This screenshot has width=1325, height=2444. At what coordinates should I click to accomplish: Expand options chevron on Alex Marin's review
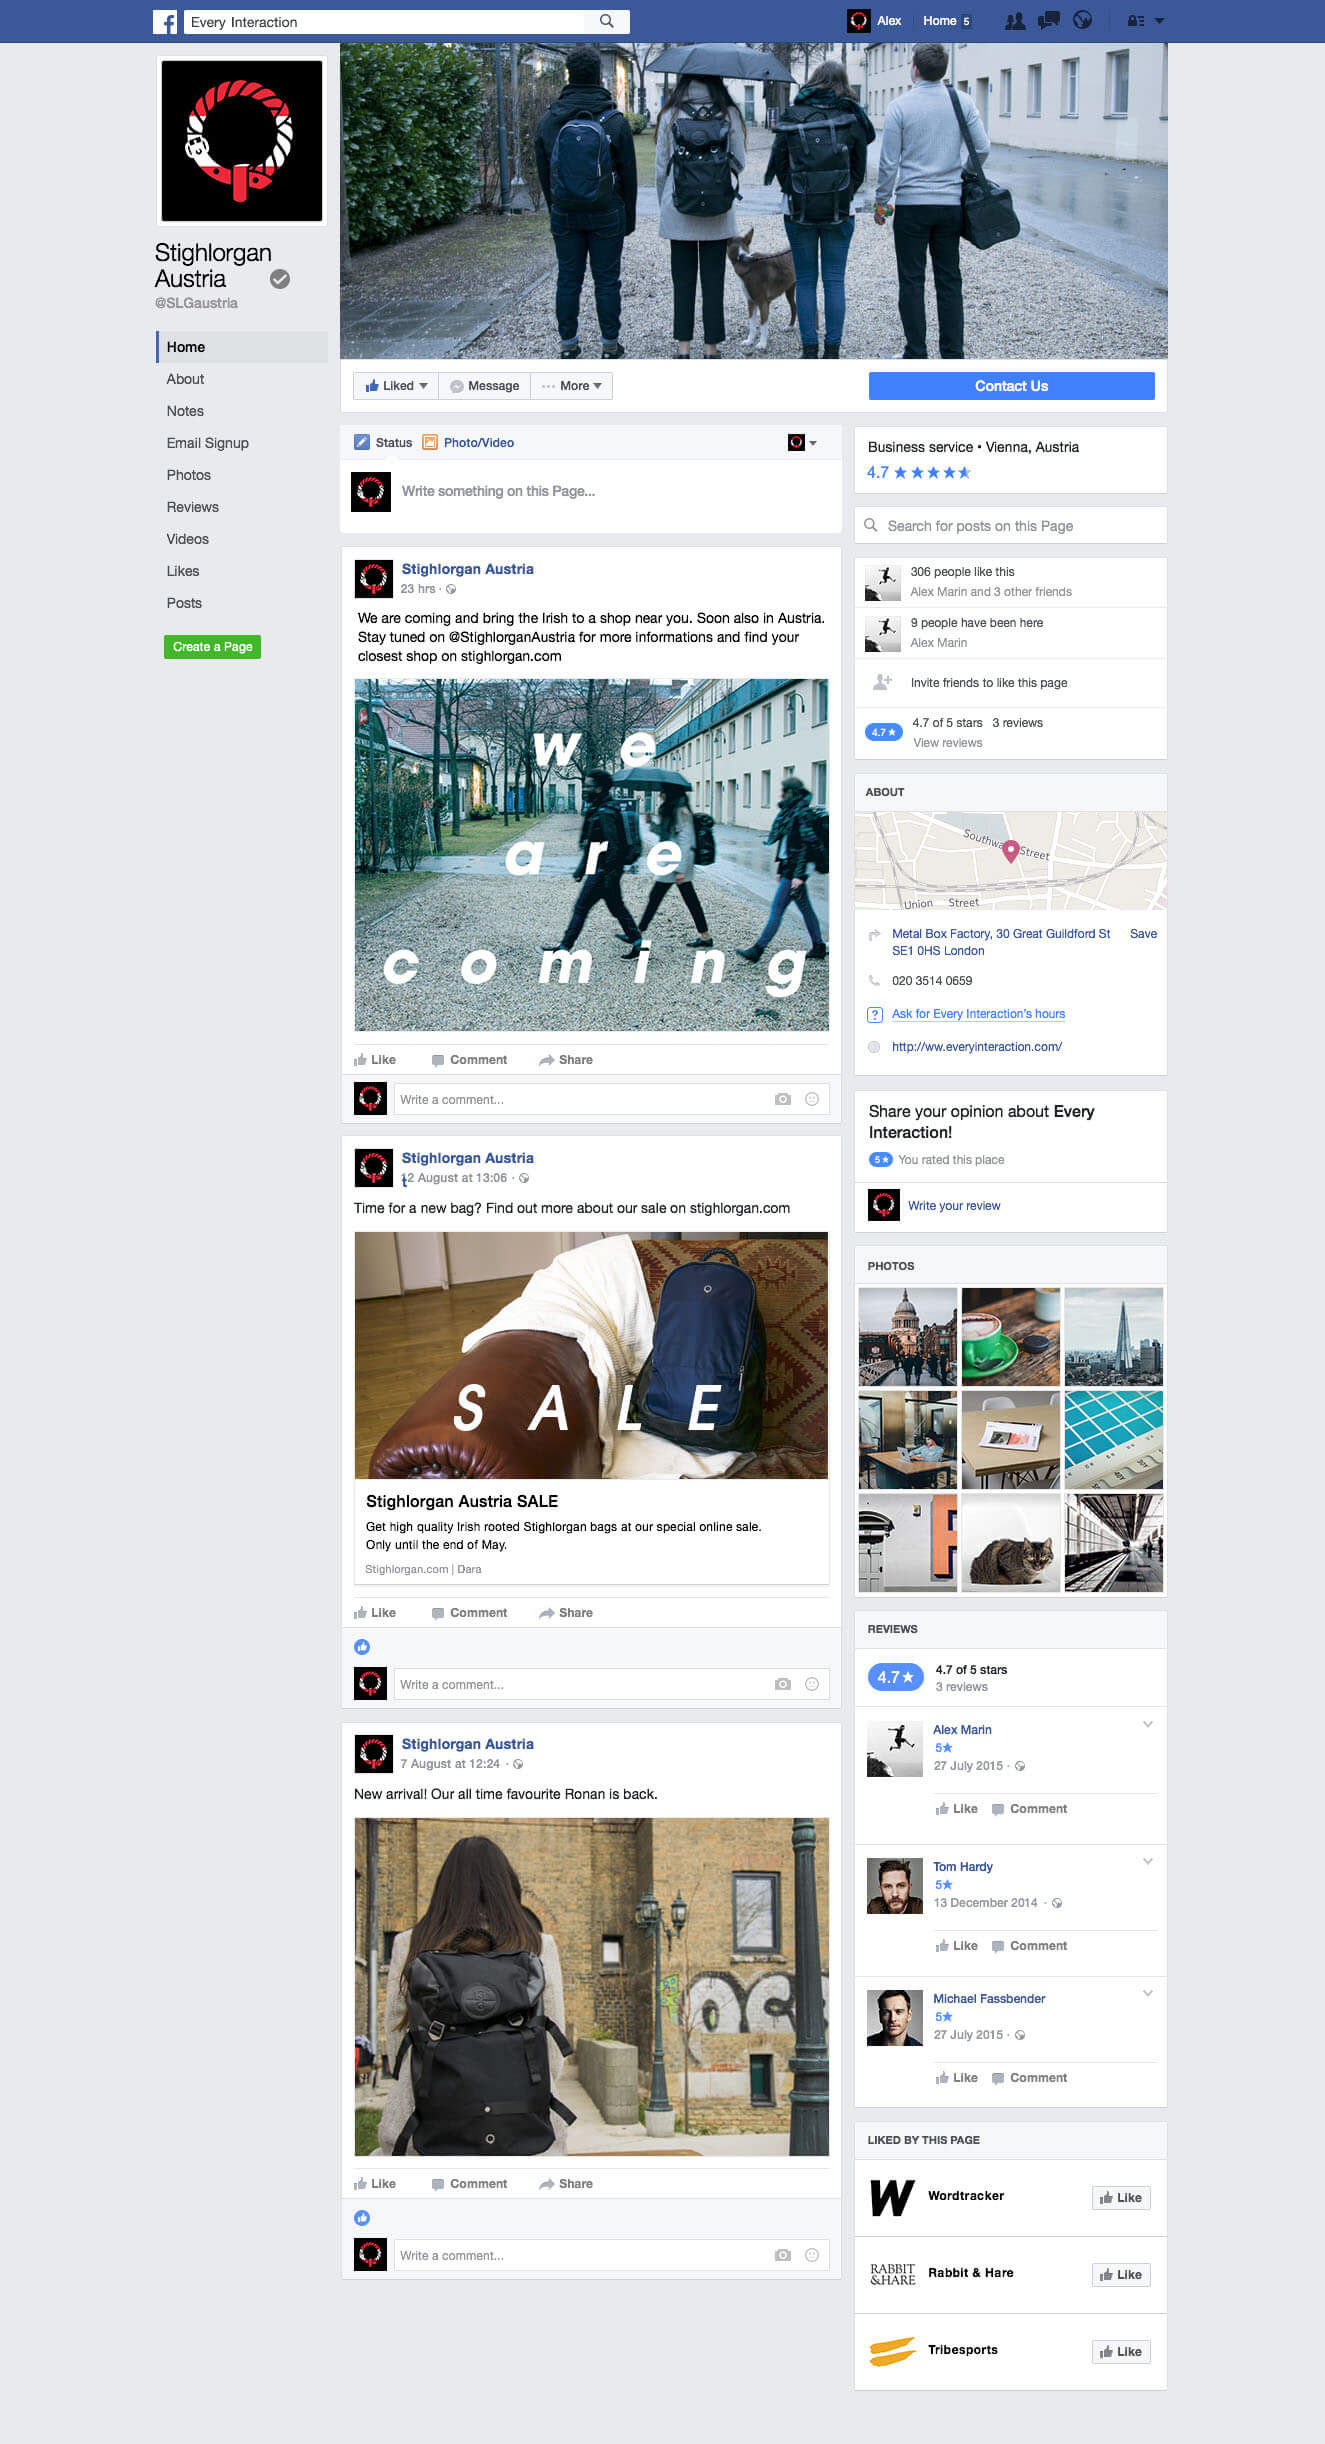pos(1148,1724)
